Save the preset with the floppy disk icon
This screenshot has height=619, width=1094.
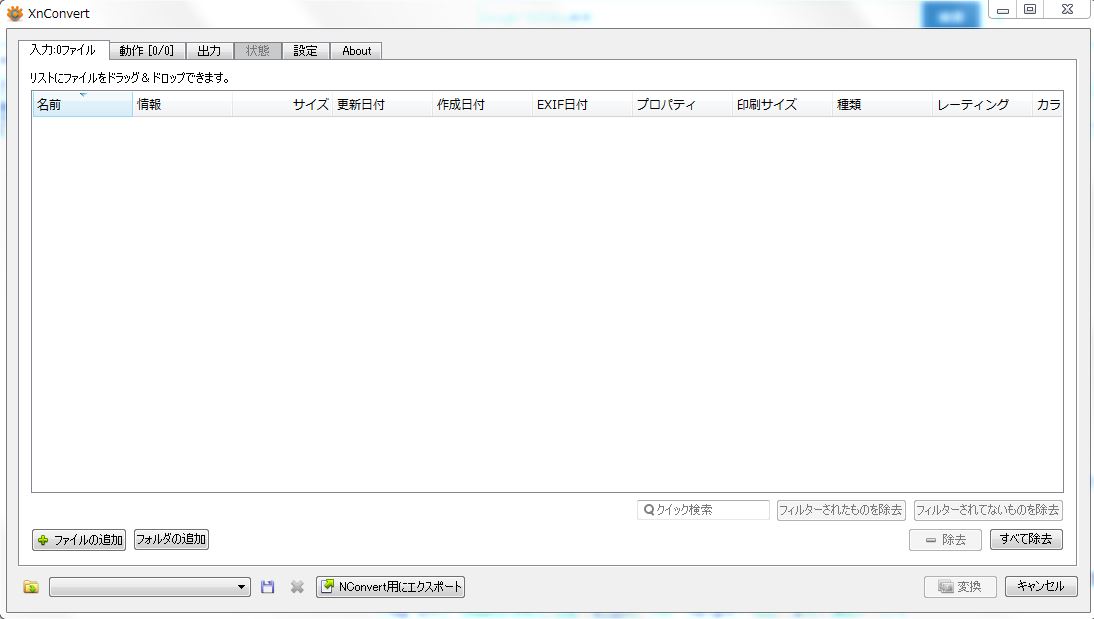267,587
